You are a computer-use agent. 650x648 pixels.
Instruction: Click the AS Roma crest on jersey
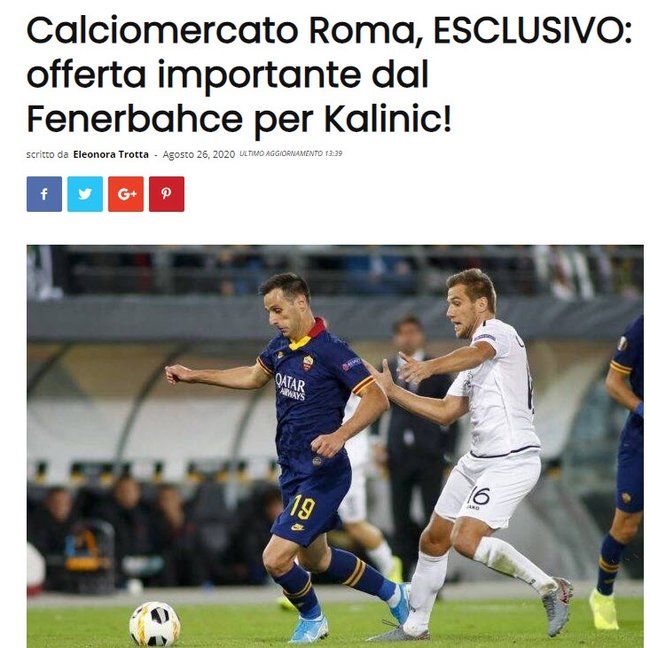pos(308,362)
